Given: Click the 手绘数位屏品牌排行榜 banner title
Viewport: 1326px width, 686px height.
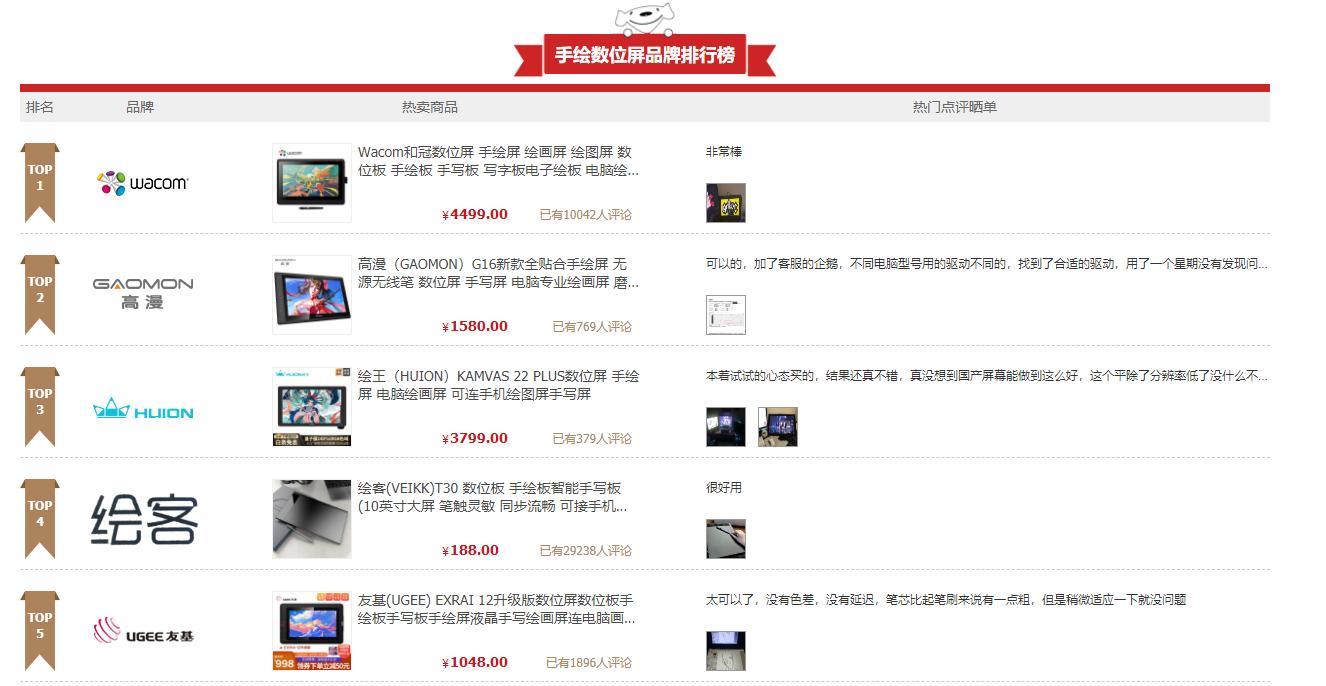Looking at the screenshot, I should tap(643, 58).
